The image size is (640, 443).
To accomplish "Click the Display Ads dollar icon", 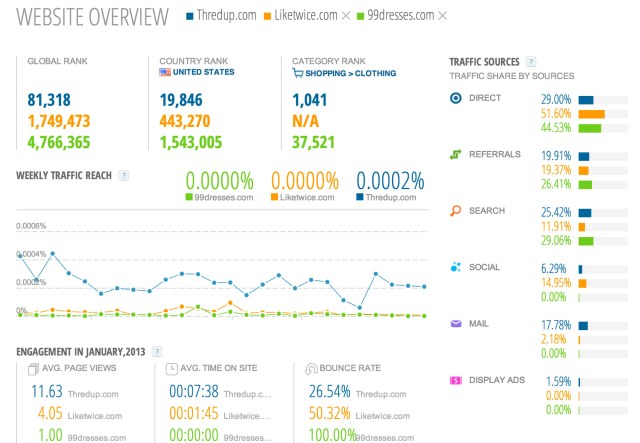I will (x=456, y=381).
